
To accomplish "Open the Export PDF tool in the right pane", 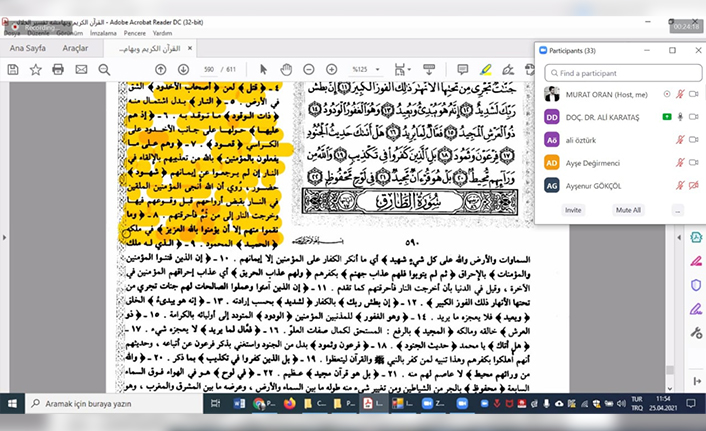I will [x=696, y=237].
